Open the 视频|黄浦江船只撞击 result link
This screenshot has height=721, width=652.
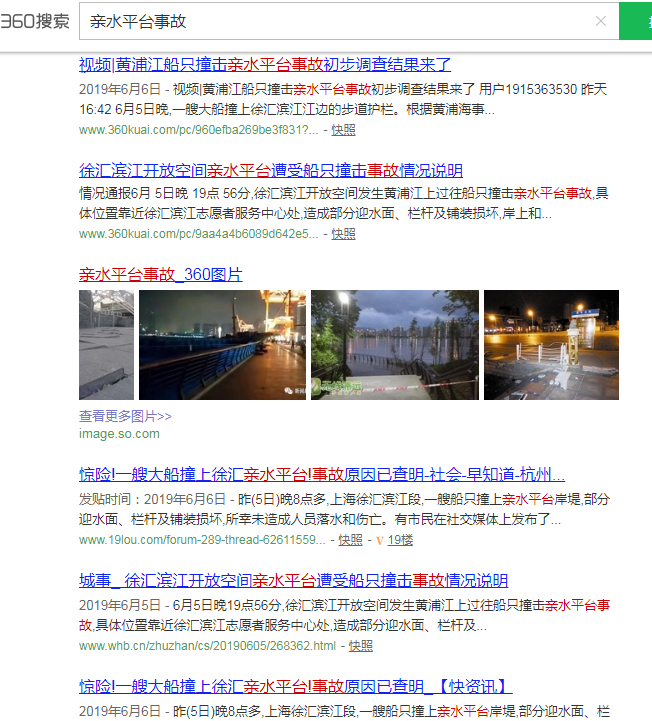tap(265, 65)
